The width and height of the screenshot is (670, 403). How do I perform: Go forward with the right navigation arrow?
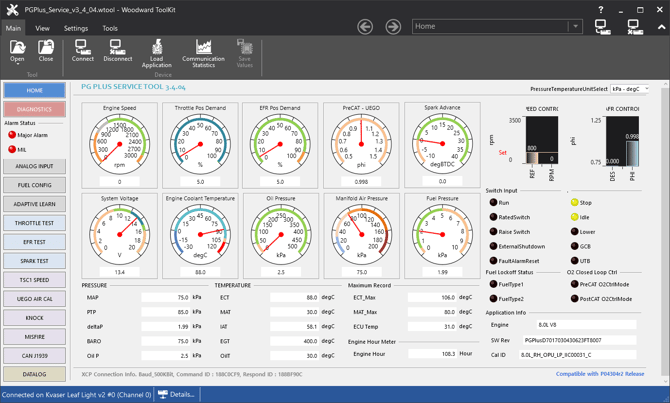tap(393, 27)
